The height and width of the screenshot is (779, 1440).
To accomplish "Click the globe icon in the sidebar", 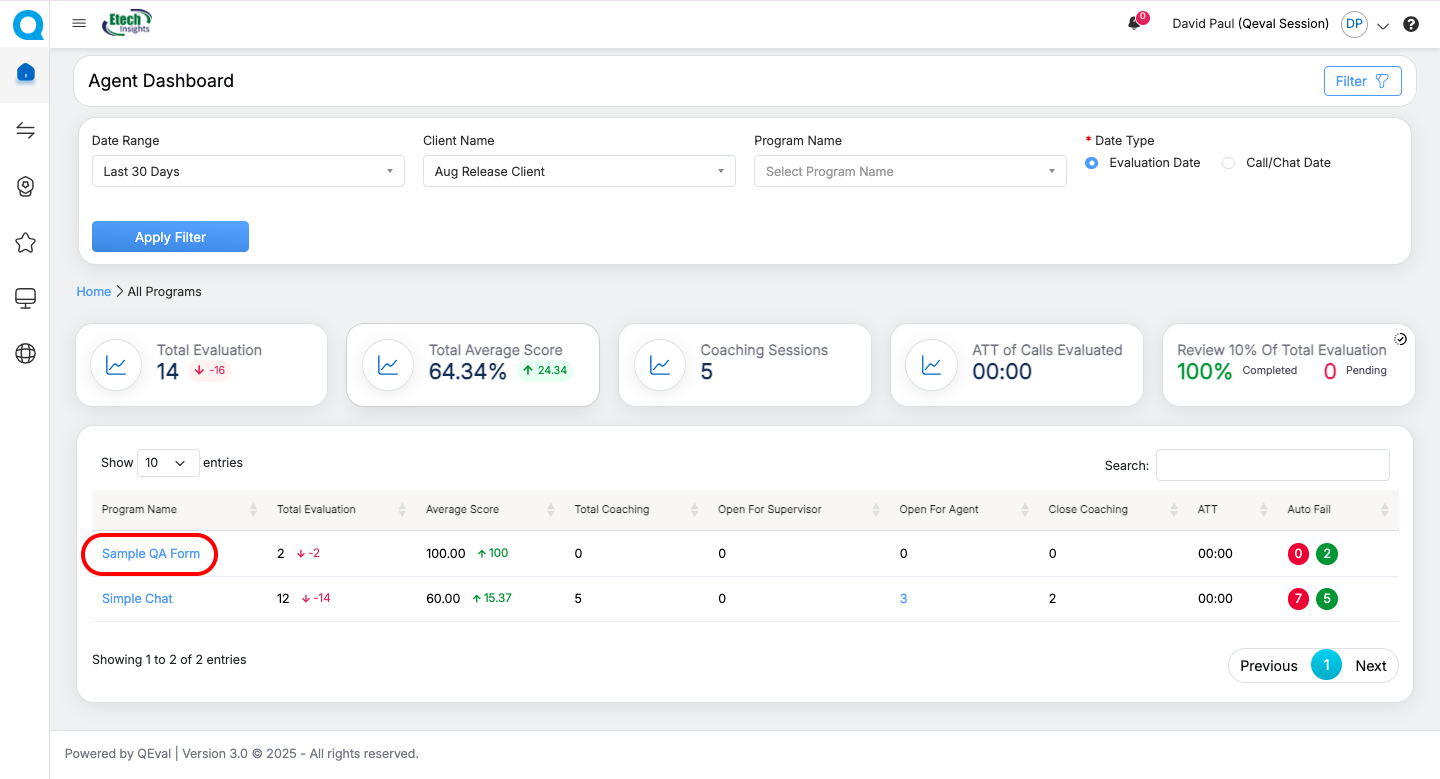I will (26, 353).
